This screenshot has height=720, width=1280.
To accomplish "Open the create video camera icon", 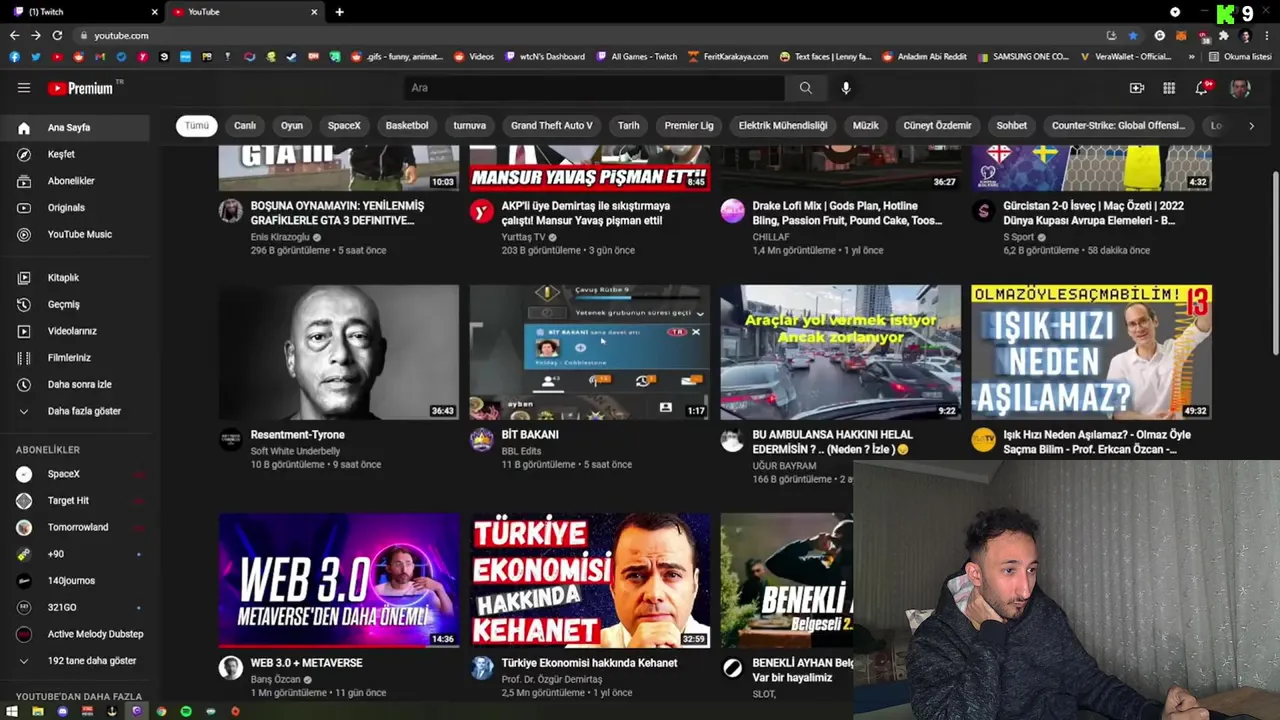I will coord(1137,88).
